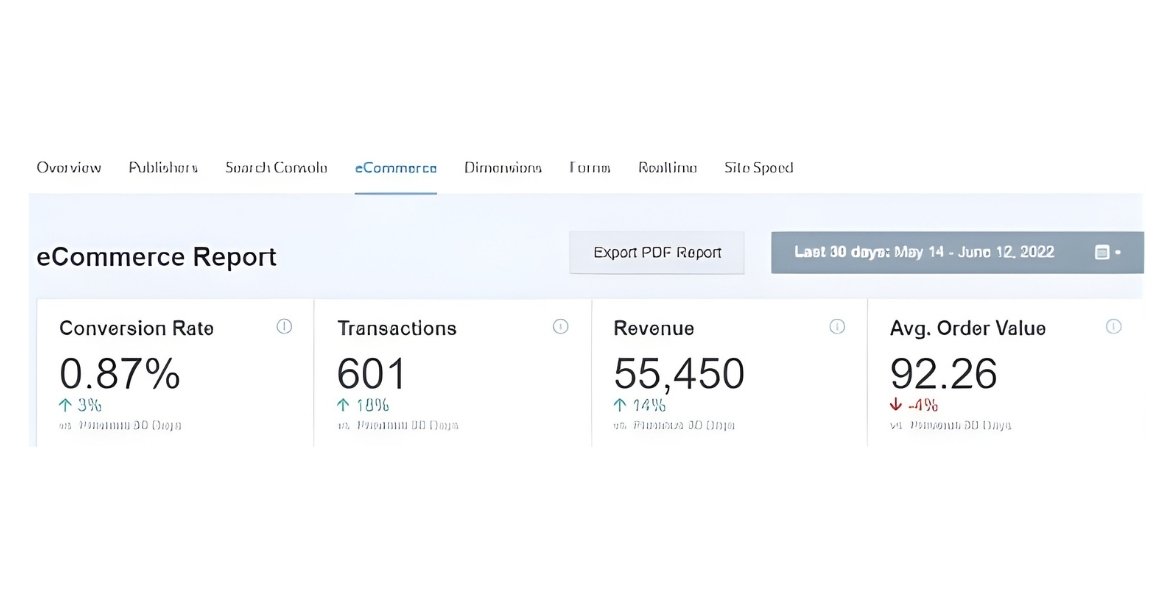Click the eCommerce Report heading
This screenshot has height=603, width=1162.
coord(156,257)
